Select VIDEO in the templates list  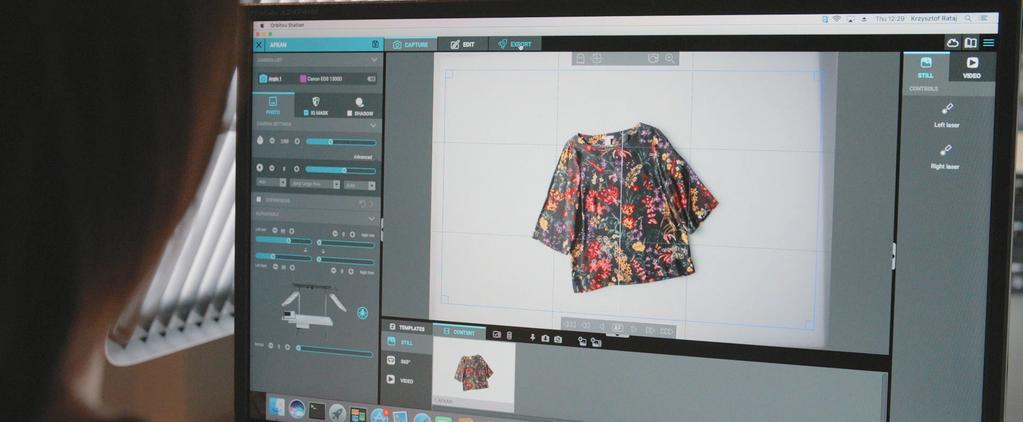[406, 380]
